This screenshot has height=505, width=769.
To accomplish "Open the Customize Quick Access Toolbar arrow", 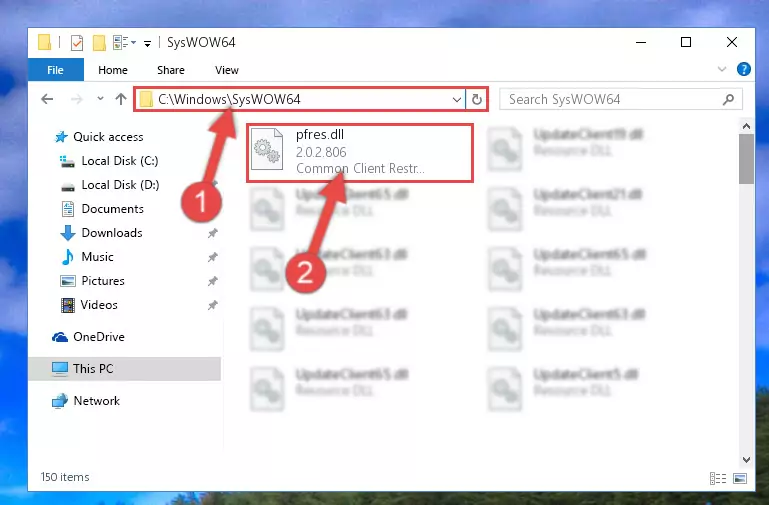I will click(x=147, y=44).
